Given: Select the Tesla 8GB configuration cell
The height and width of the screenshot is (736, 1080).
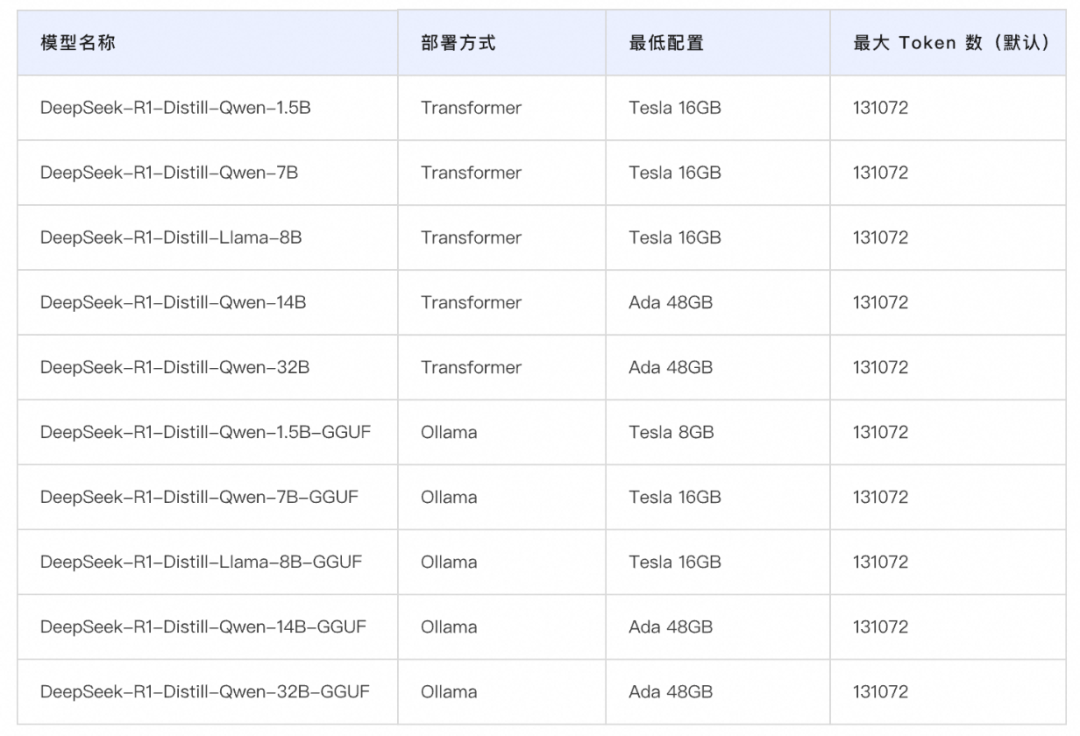Looking at the screenshot, I should (x=671, y=433).
